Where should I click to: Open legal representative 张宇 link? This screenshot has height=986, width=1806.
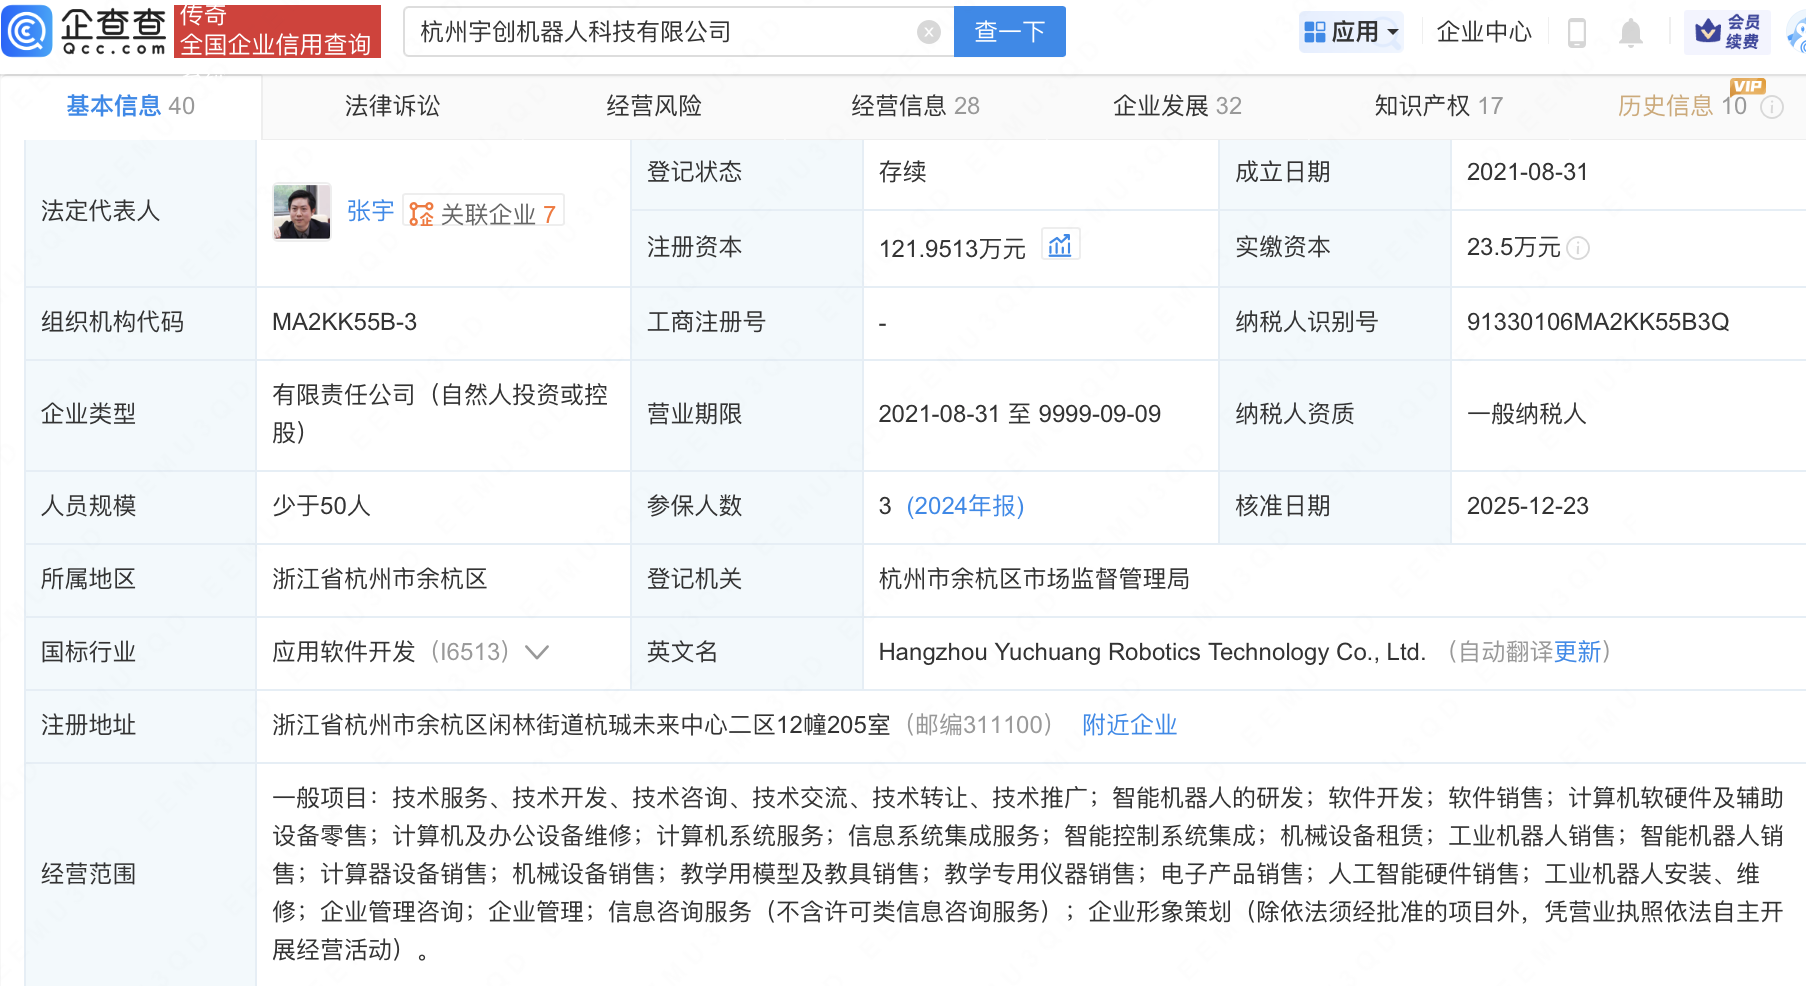(370, 211)
